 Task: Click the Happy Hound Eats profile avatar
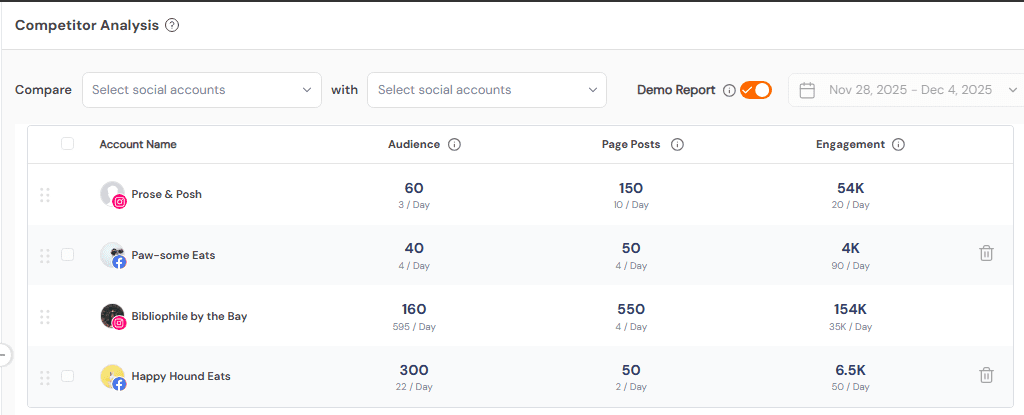[x=113, y=377]
